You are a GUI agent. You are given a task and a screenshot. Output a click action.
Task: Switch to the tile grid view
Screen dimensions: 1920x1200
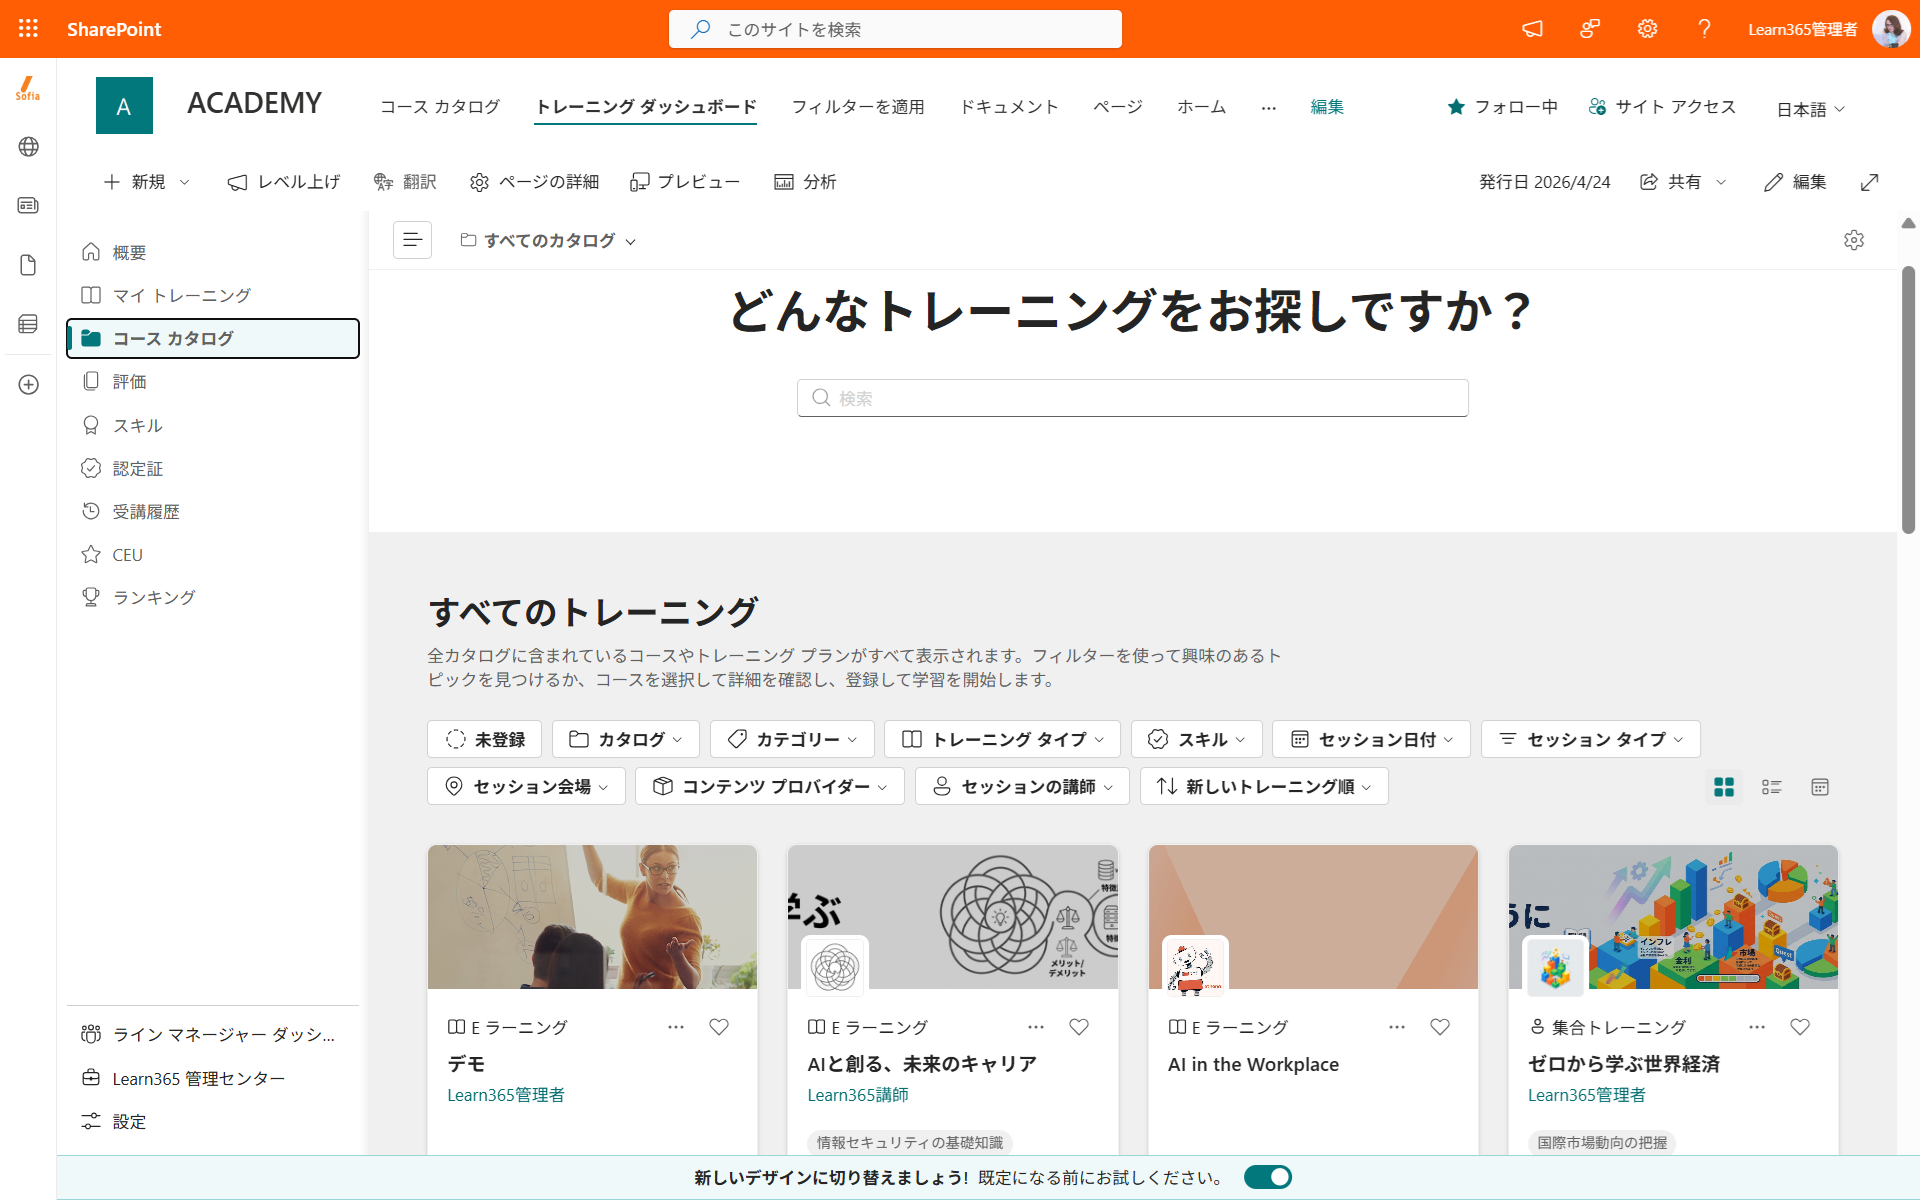(1724, 787)
